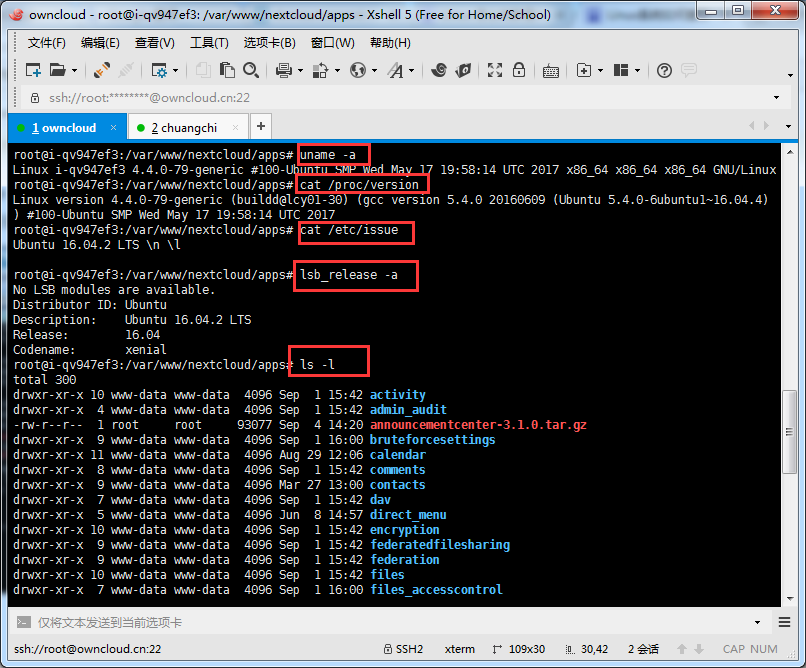The width and height of the screenshot is (806, 668).
Task: Click the lock screen padlock icon
Action: pos(519,70)
